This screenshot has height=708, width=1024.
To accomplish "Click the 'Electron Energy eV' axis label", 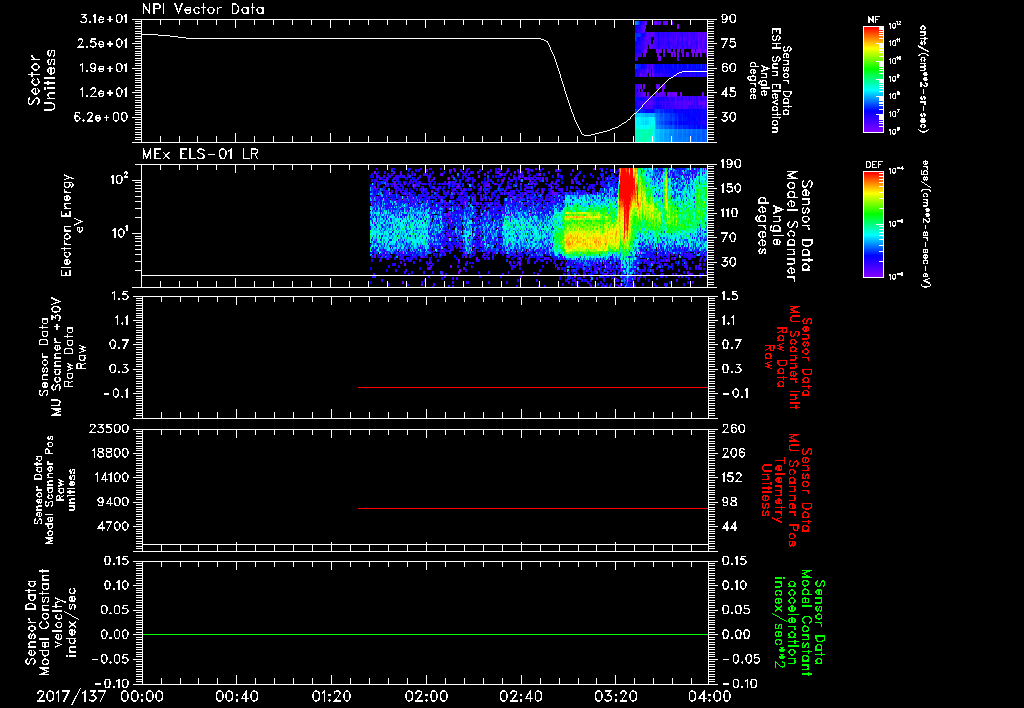I will point(72,225).
